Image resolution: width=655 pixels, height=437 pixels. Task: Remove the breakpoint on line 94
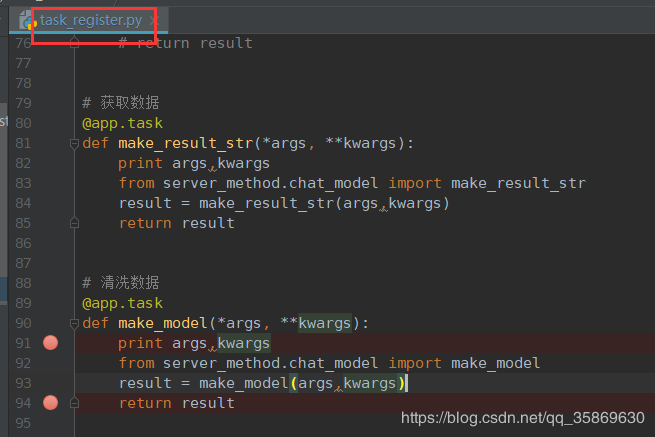pos(51,403)
